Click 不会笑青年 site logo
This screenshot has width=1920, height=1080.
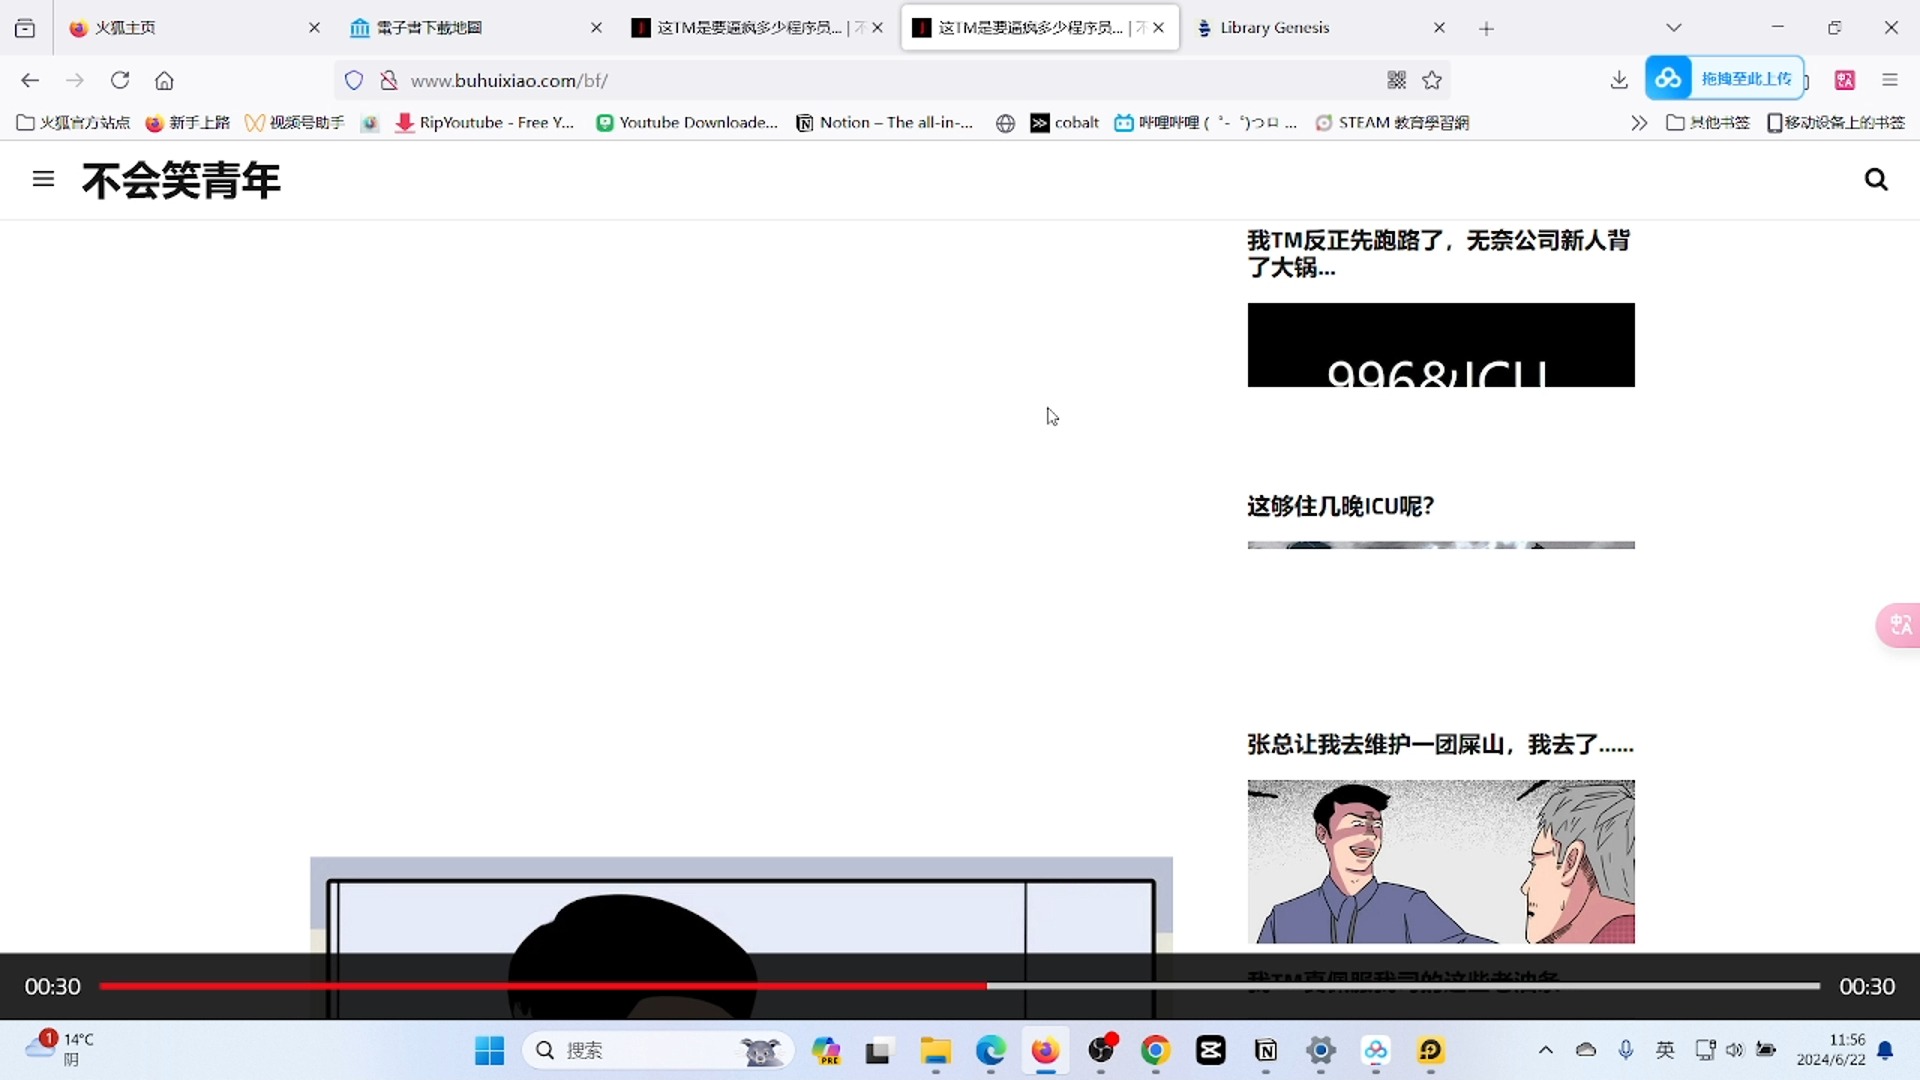coord(181,180)
